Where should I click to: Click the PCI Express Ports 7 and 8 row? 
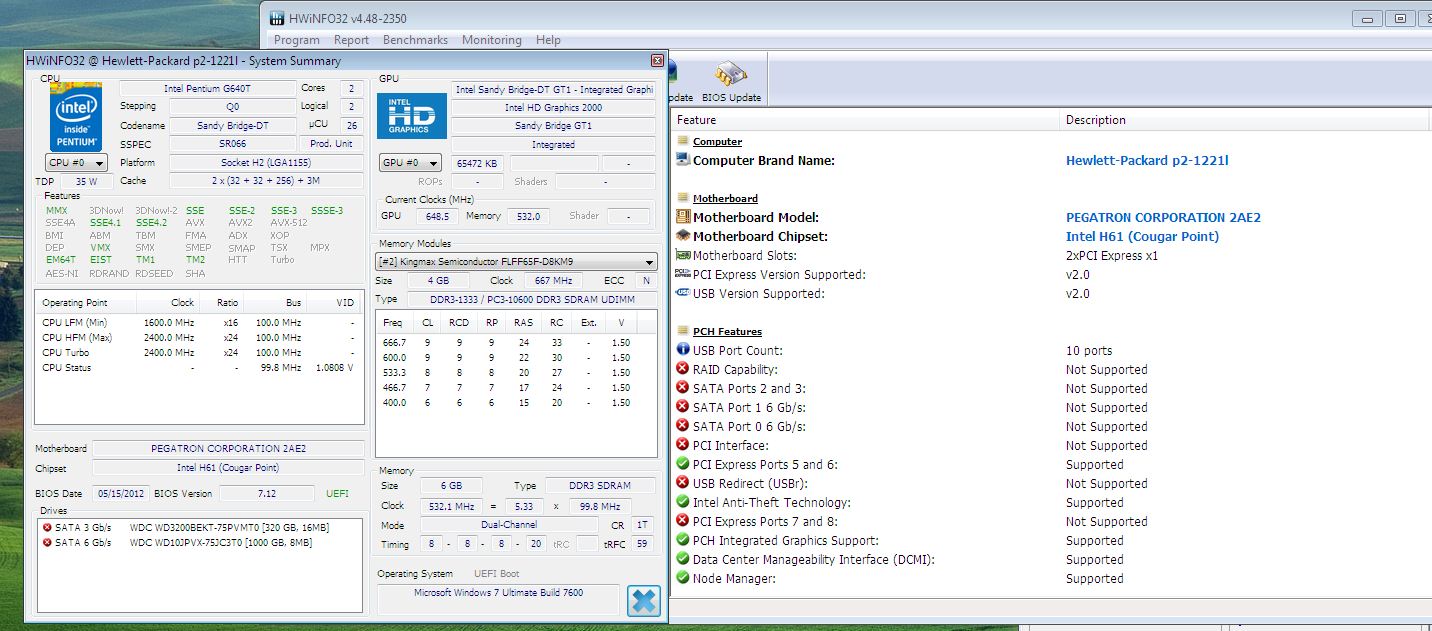[1050, 521]
